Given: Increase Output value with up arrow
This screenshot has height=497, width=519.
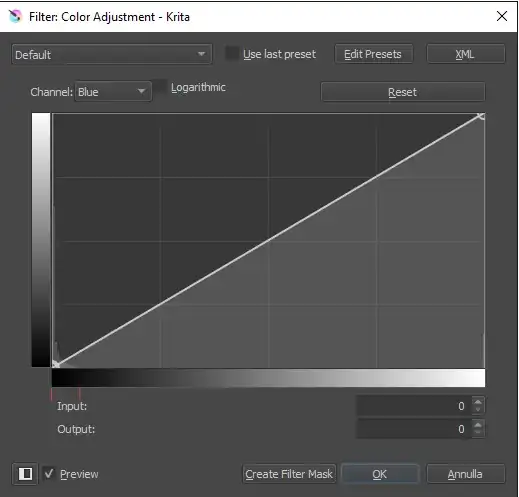Looking at the screenshot, I should coord(478,425).
